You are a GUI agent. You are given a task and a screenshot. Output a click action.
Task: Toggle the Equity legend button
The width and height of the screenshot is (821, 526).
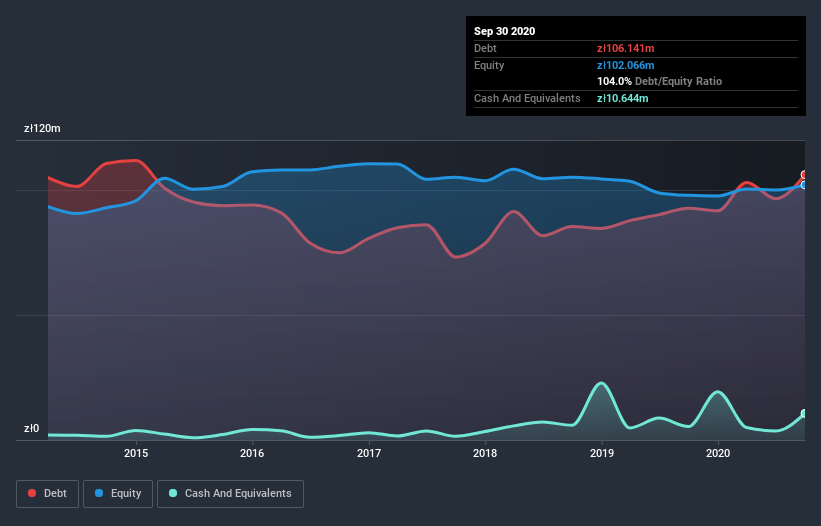pyautogui.click(x=118, y=494)
